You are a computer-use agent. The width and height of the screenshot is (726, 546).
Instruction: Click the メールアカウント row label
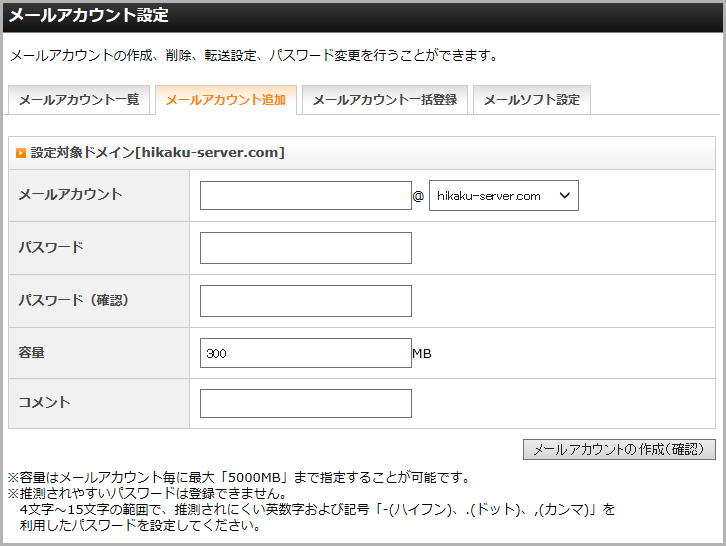[x=70, y=195]
